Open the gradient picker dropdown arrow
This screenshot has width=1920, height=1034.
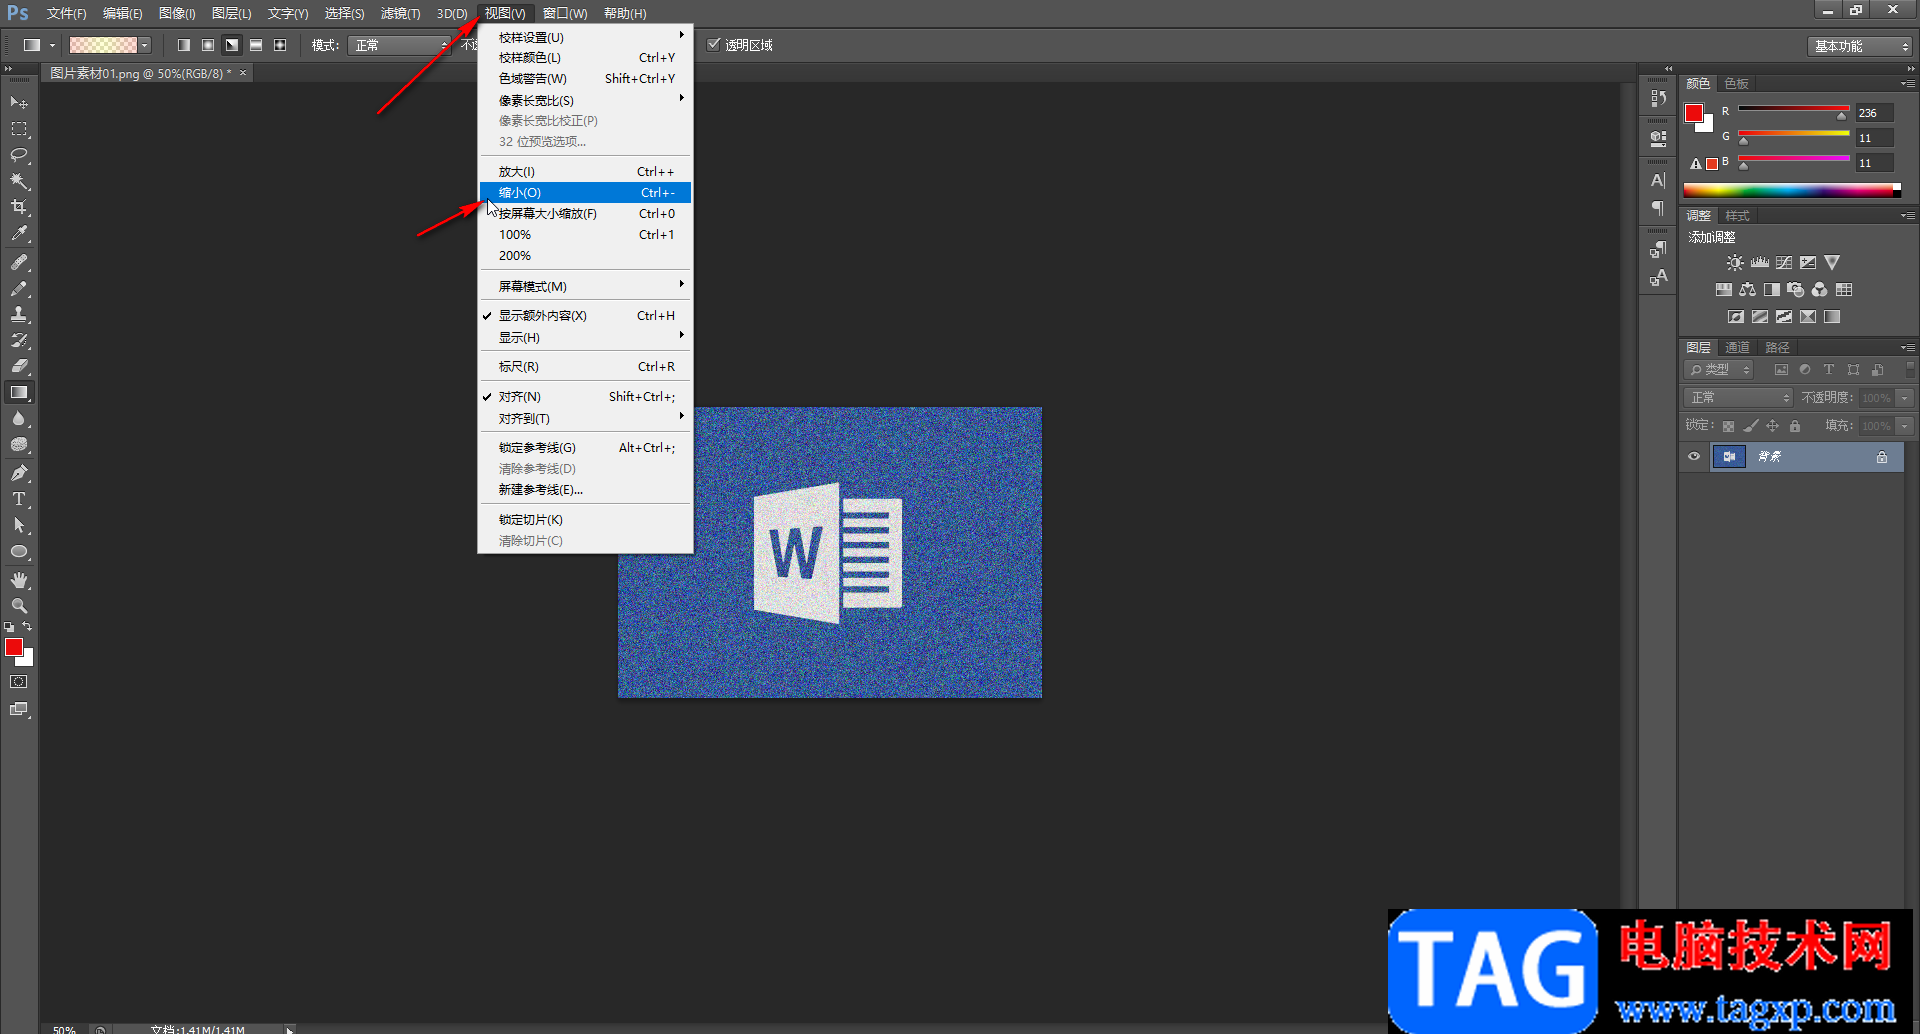click(x=145, y=45)
